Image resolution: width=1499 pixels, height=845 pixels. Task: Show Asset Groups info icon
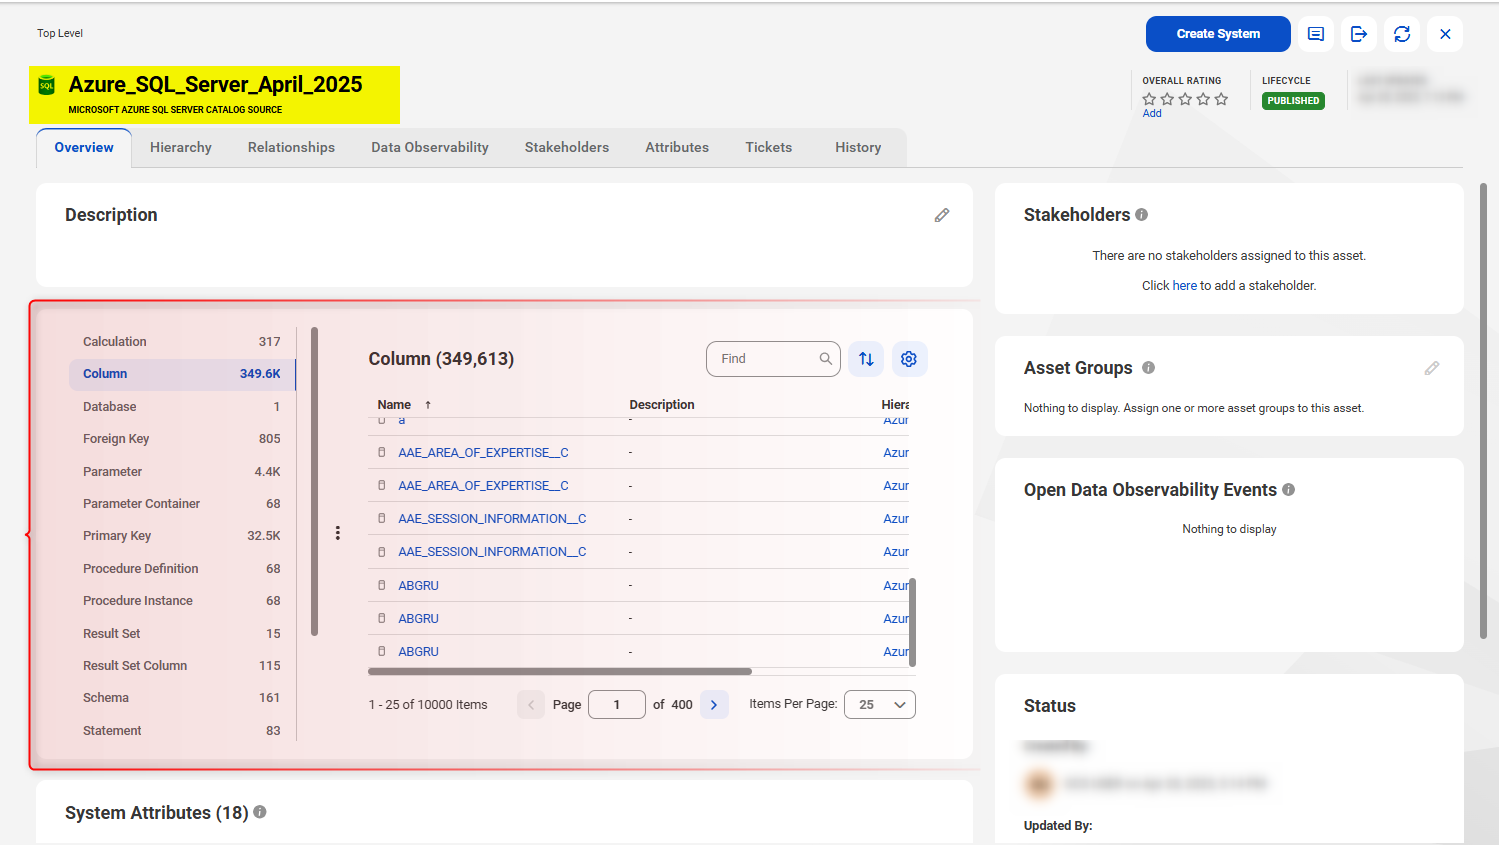tap(1148, 368)
